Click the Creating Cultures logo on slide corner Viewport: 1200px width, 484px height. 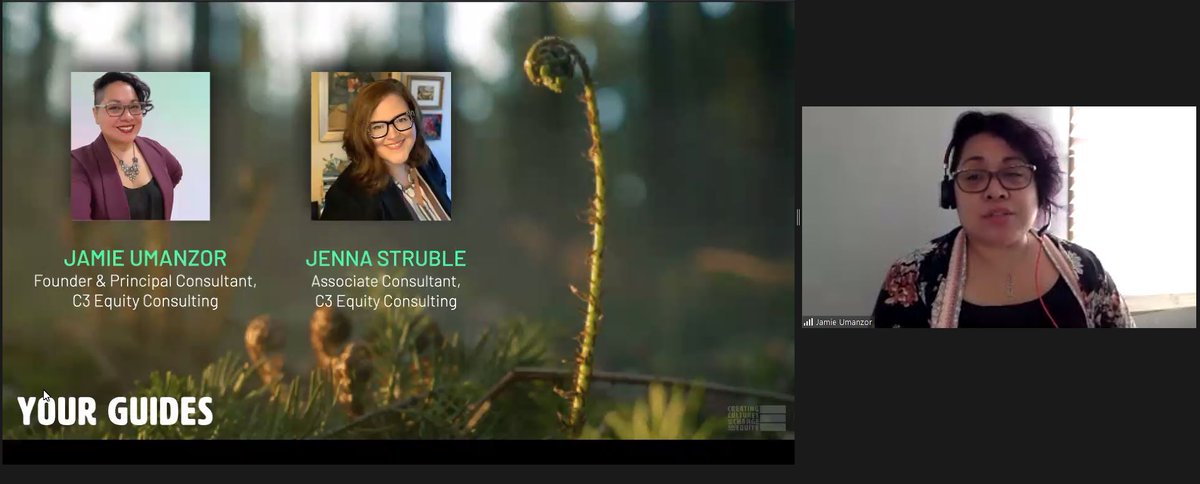757,418
